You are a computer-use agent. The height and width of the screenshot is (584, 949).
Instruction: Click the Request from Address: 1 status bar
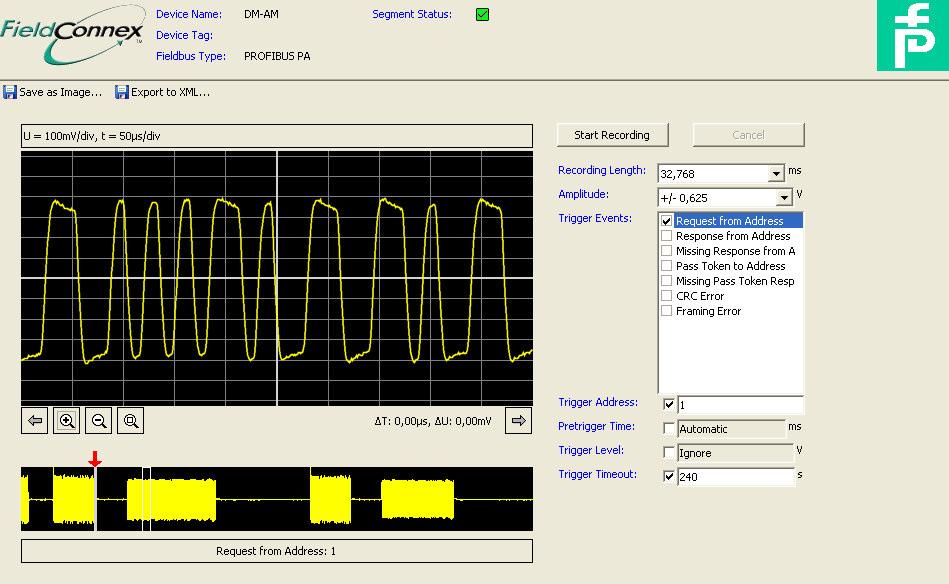click(277, 551)
